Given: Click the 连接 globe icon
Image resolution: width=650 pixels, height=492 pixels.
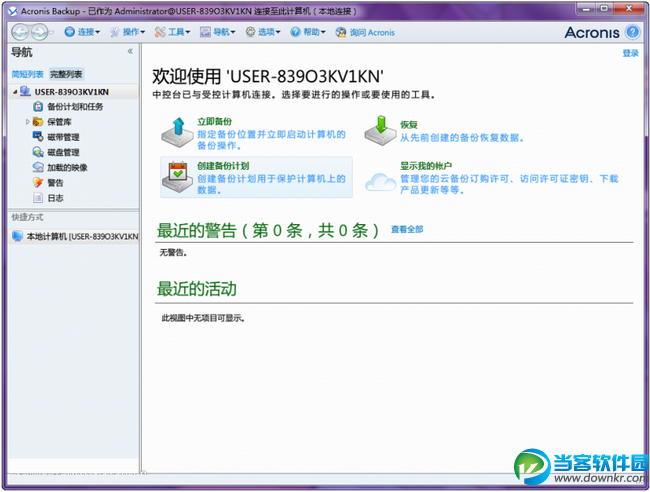Looking at the screenshot, I should (70, 32).
